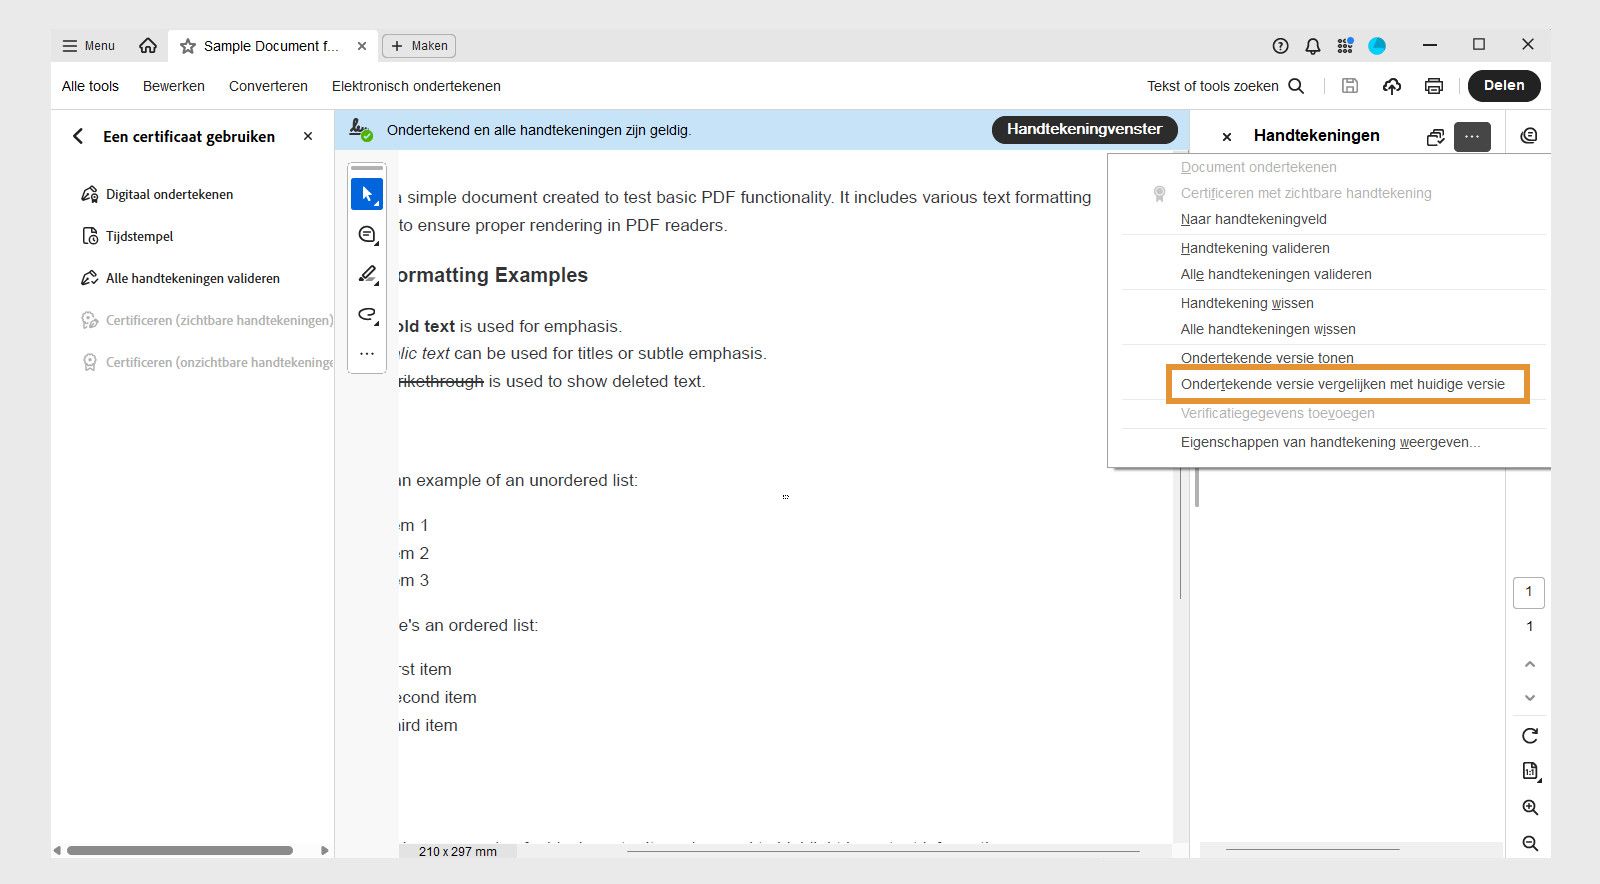Open the notifications bell

pos(1313,46)
